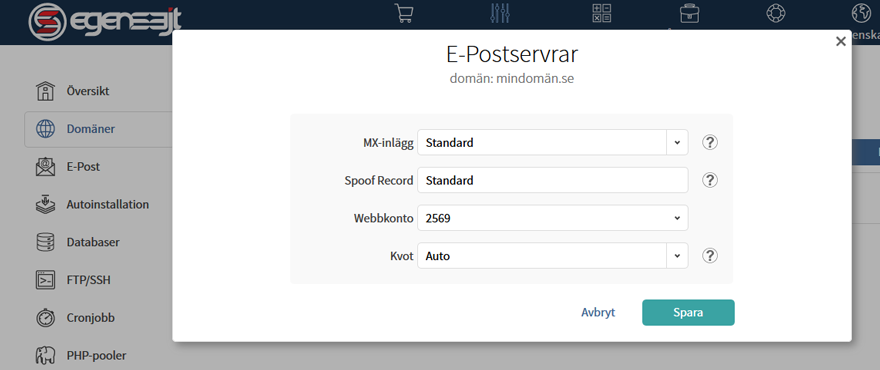The width and height of the screenshot is (880, 370).
Task: Focus the Spoof Record input field
Action: click(x=553, y=180)
